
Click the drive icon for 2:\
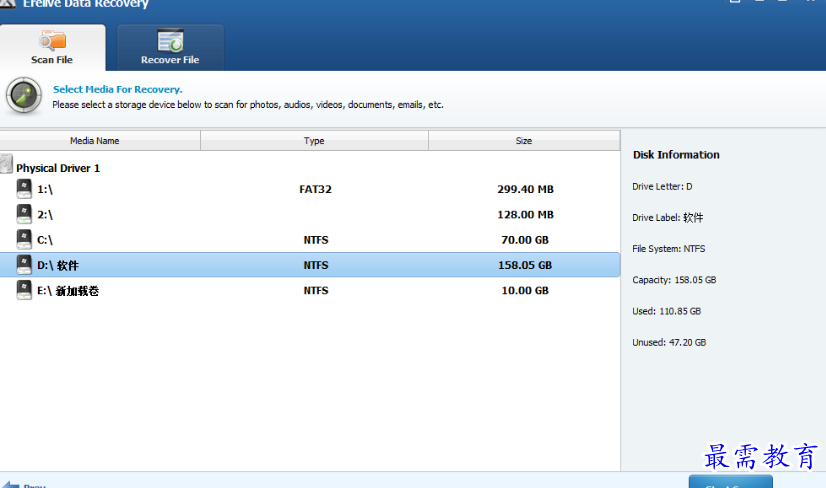[24, 214]
